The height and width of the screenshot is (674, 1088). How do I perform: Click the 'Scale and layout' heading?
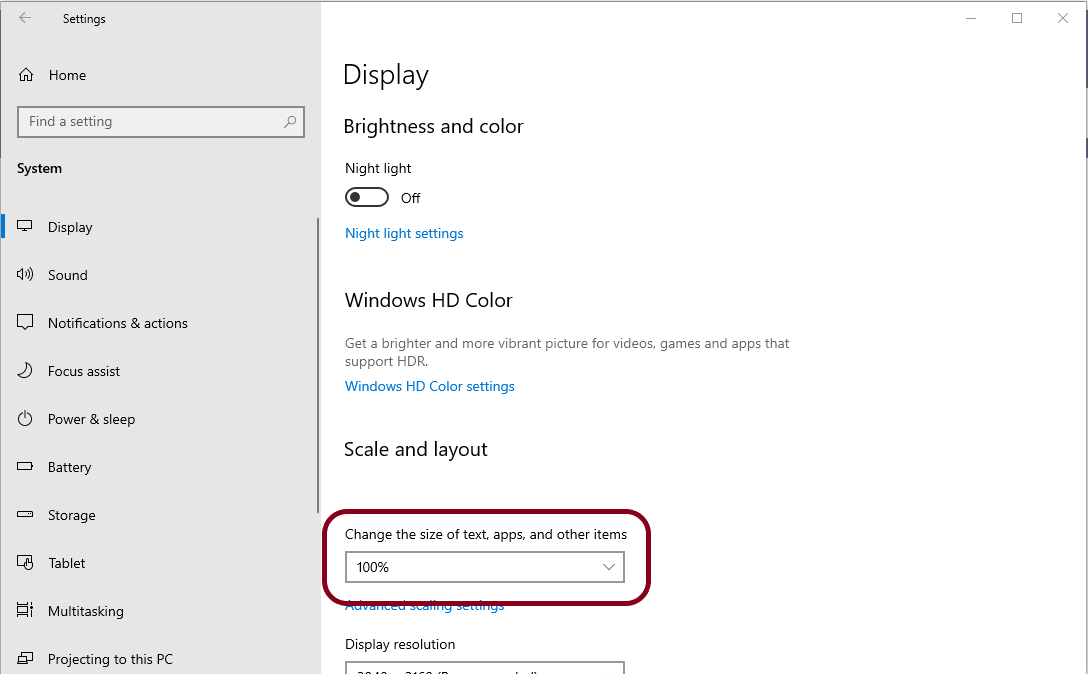pyautogui.click(x=416, y=449)
